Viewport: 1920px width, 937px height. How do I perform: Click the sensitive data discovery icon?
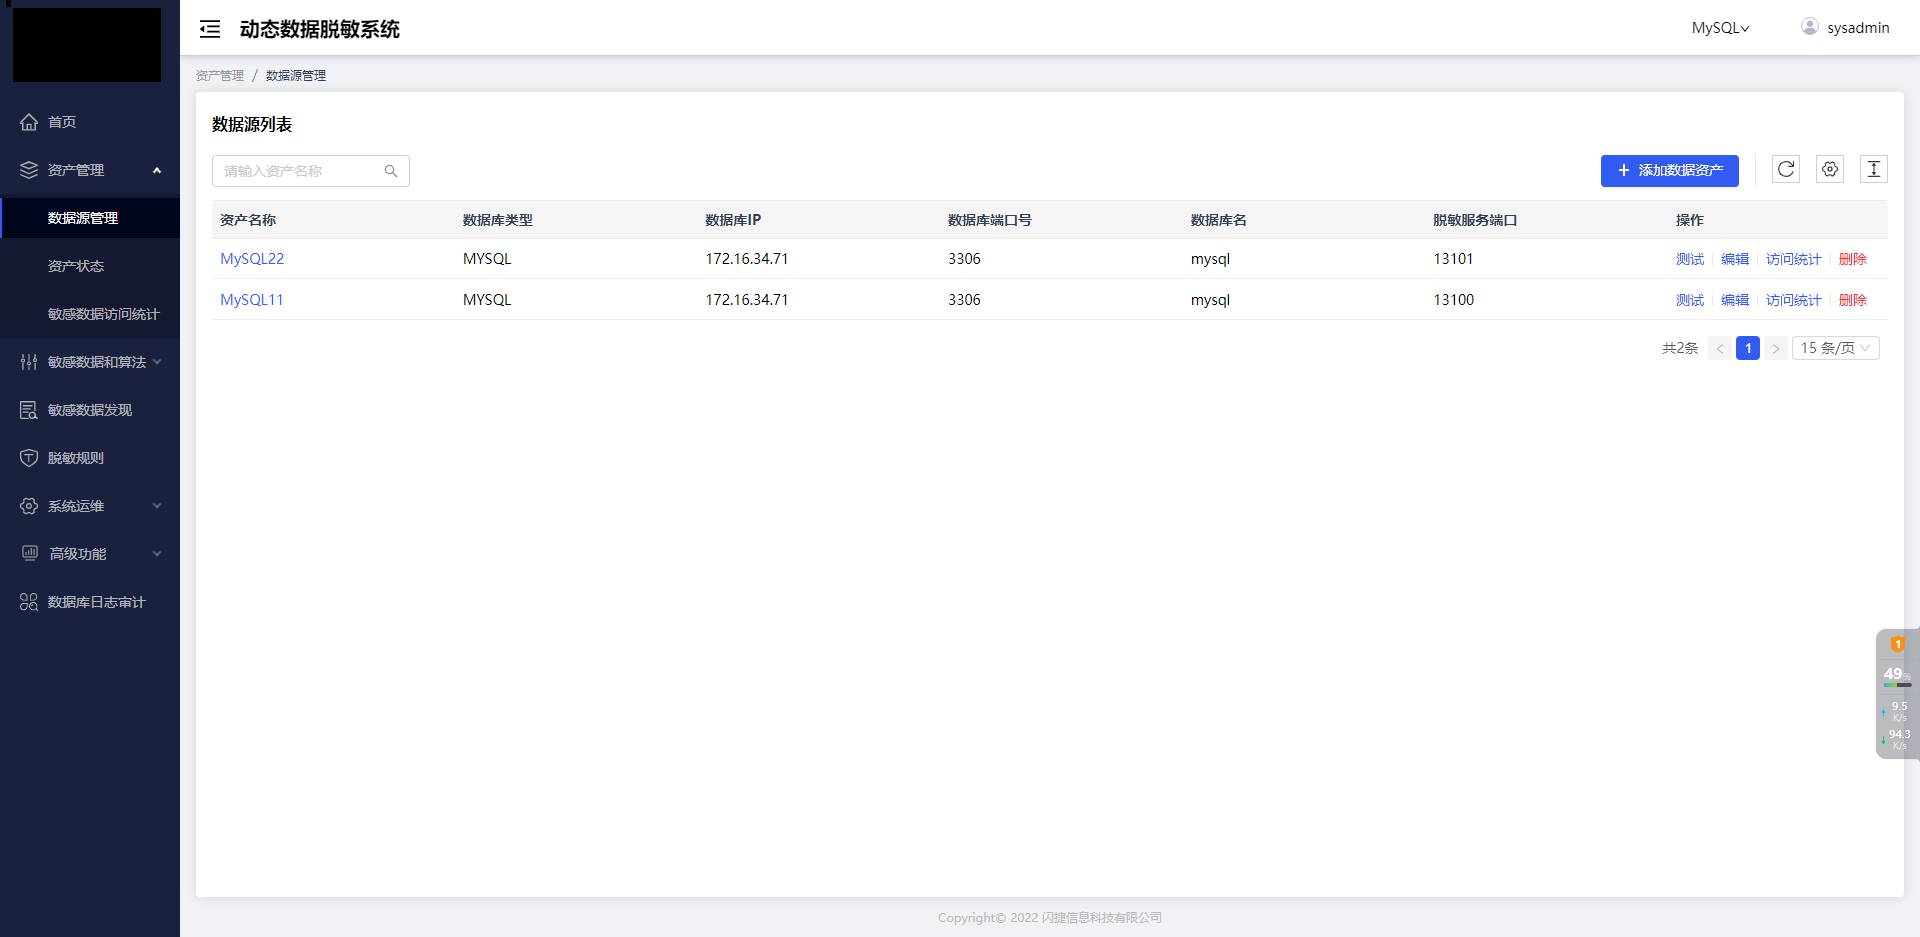29,410
